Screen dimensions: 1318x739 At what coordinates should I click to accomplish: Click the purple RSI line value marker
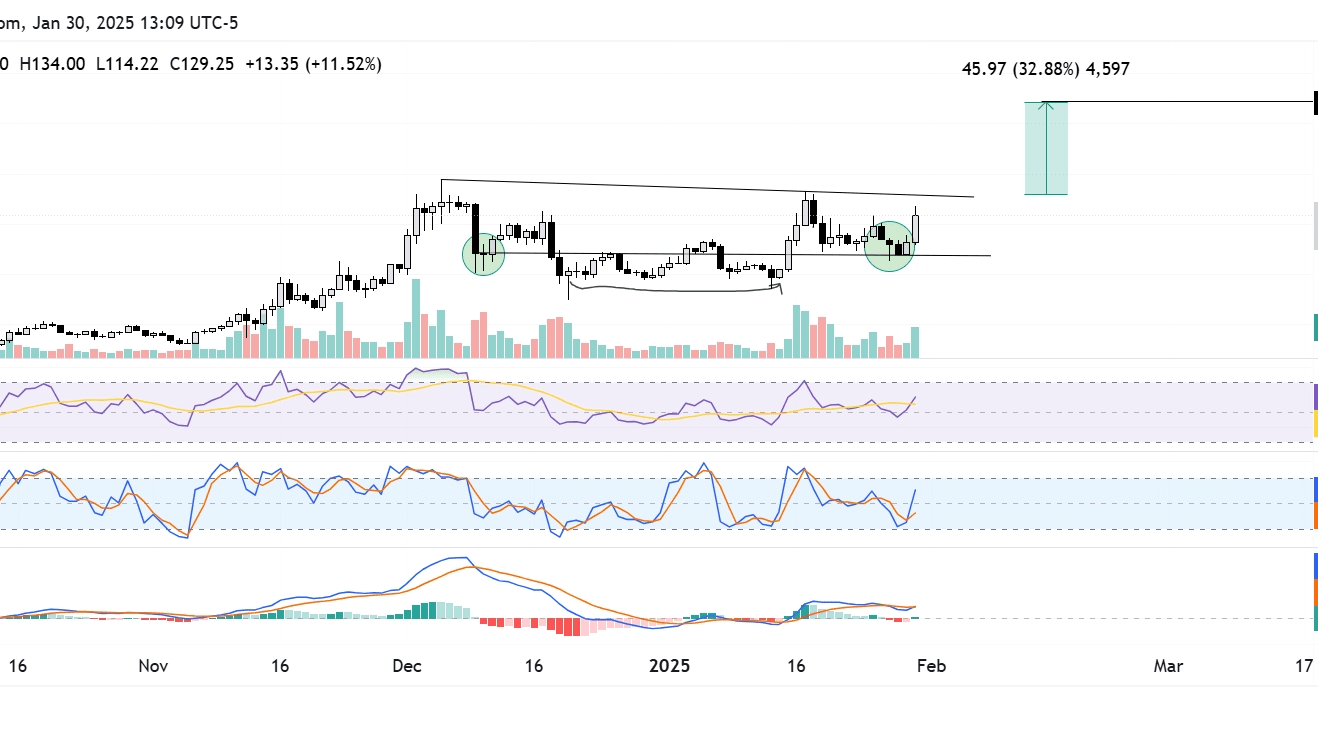(1314, 396)
